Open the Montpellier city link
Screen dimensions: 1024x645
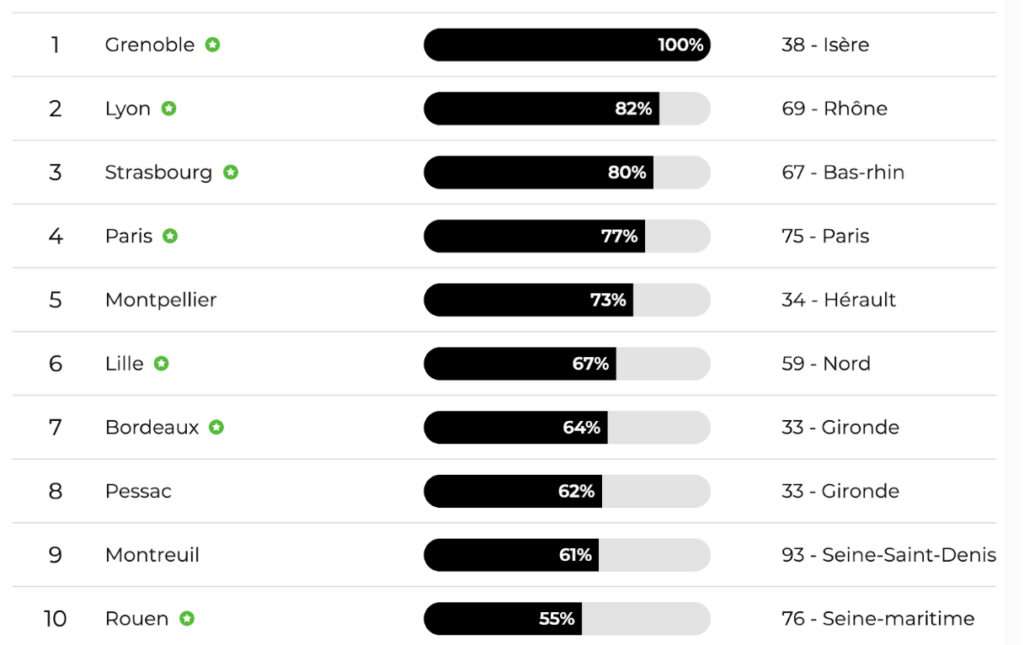[160, 300]
